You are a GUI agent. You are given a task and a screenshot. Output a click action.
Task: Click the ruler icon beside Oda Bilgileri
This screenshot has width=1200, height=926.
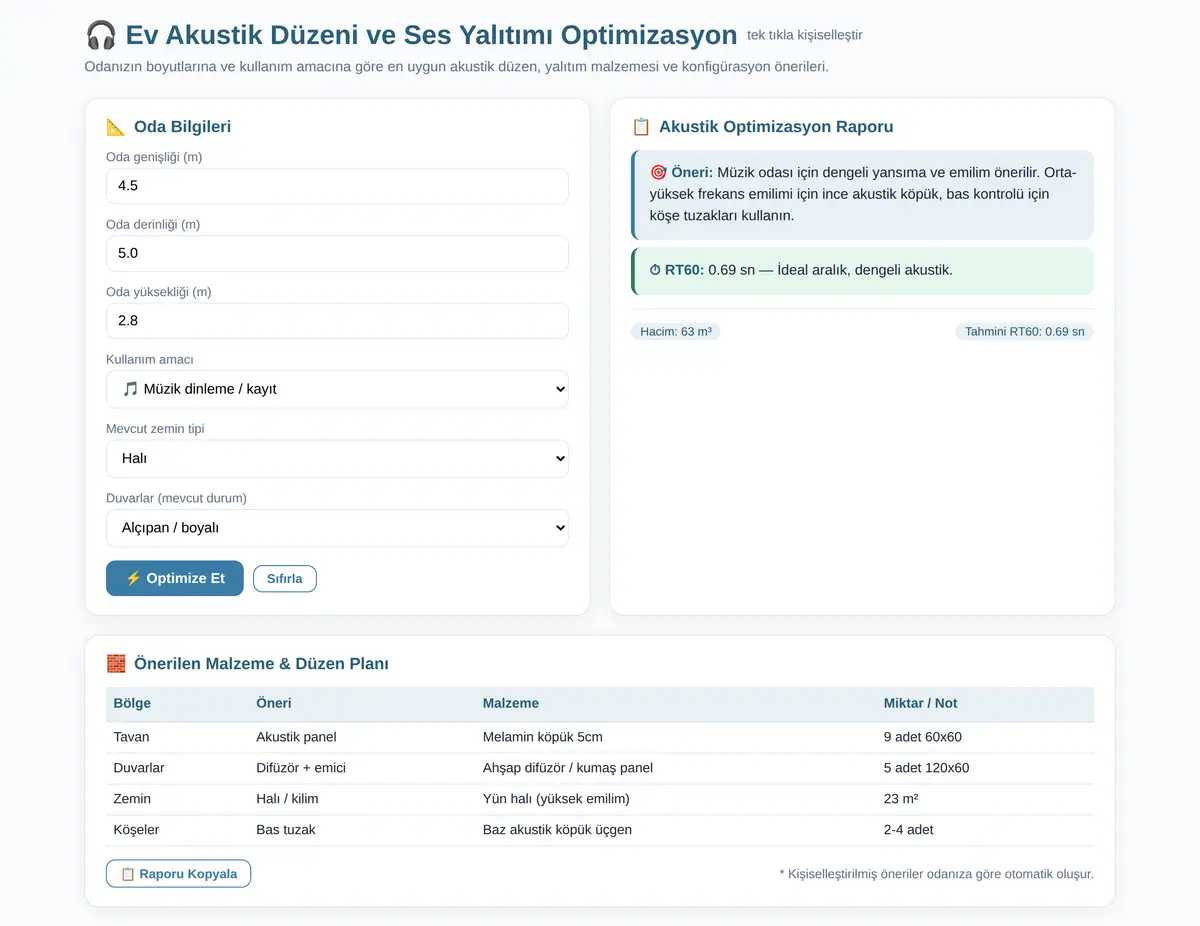click(x=116, y=127)
